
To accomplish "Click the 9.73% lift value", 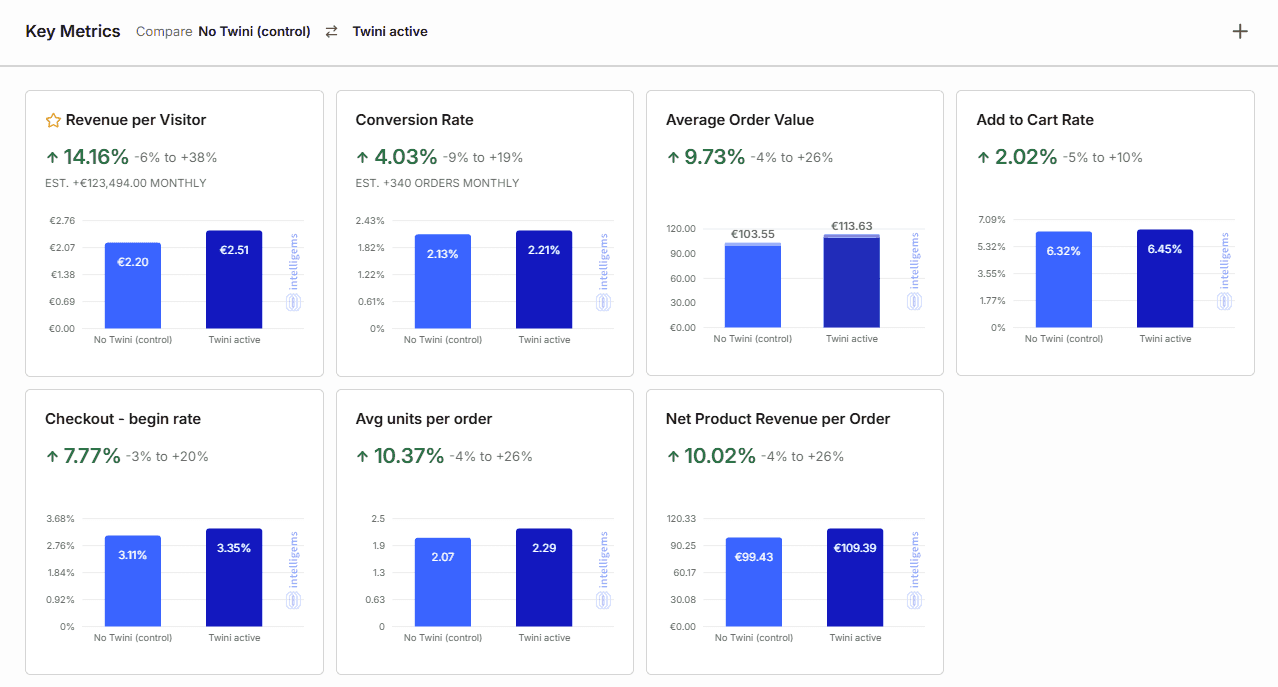I will [715, 157].
